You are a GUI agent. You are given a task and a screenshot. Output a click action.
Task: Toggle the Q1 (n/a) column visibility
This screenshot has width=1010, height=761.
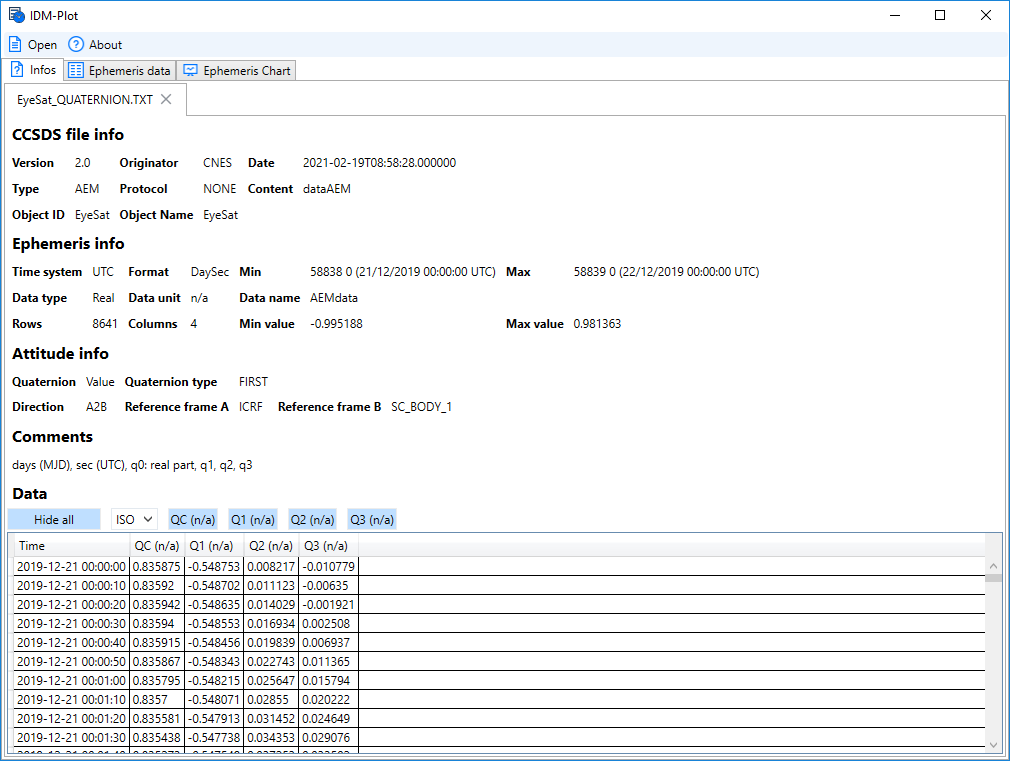pyautogui.click(x=253, y=519)
